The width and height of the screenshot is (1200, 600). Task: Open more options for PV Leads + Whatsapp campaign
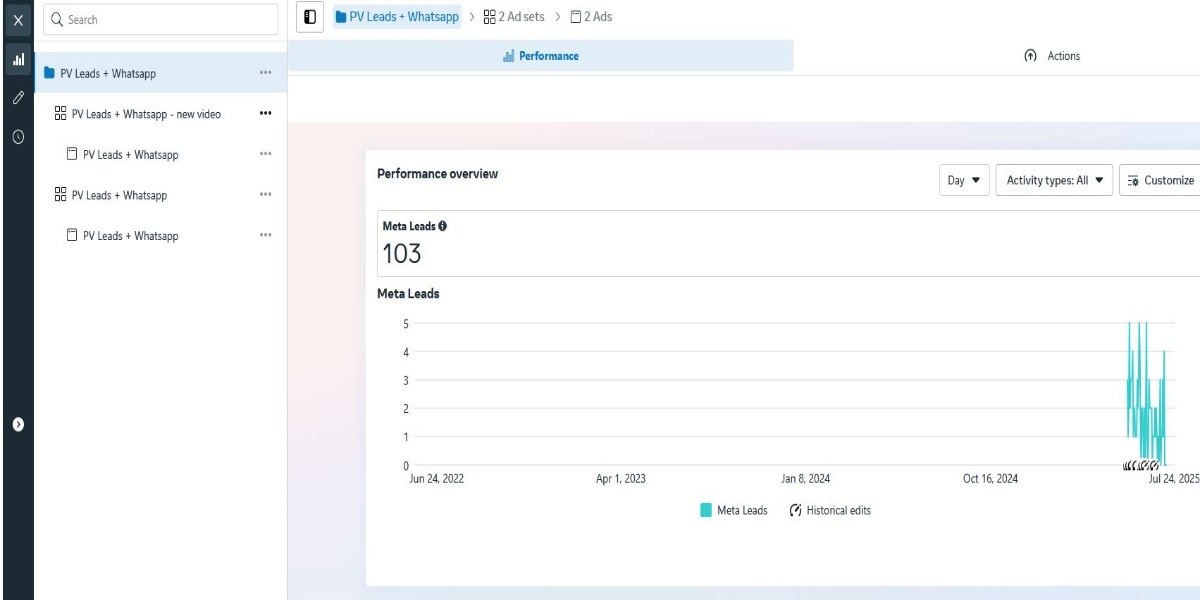[265, 73]
